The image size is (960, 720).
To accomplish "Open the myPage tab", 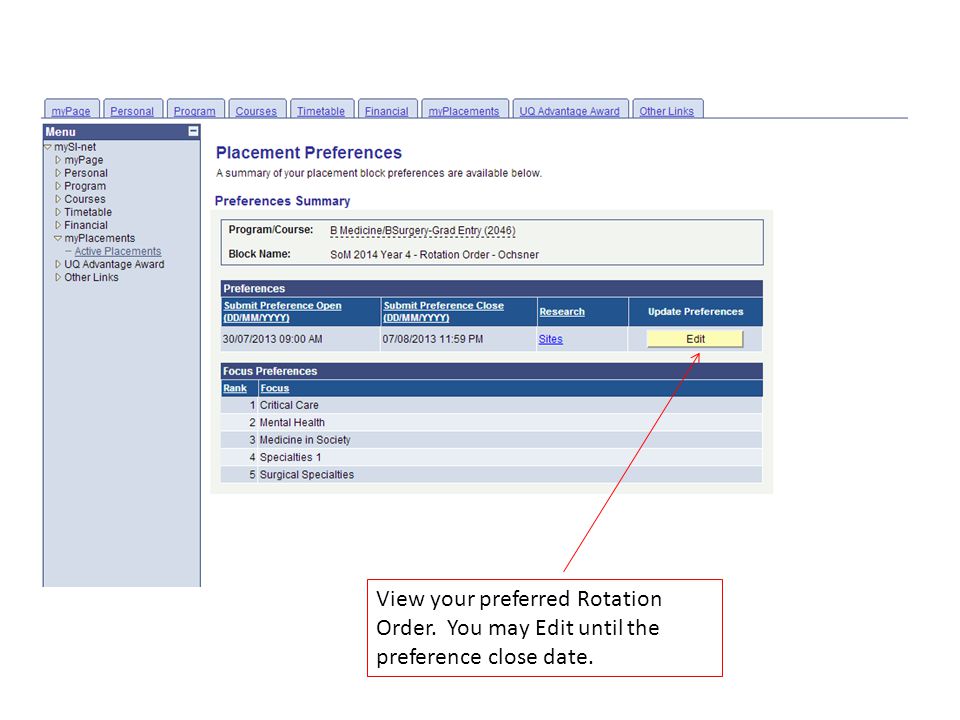I will 71,111.
